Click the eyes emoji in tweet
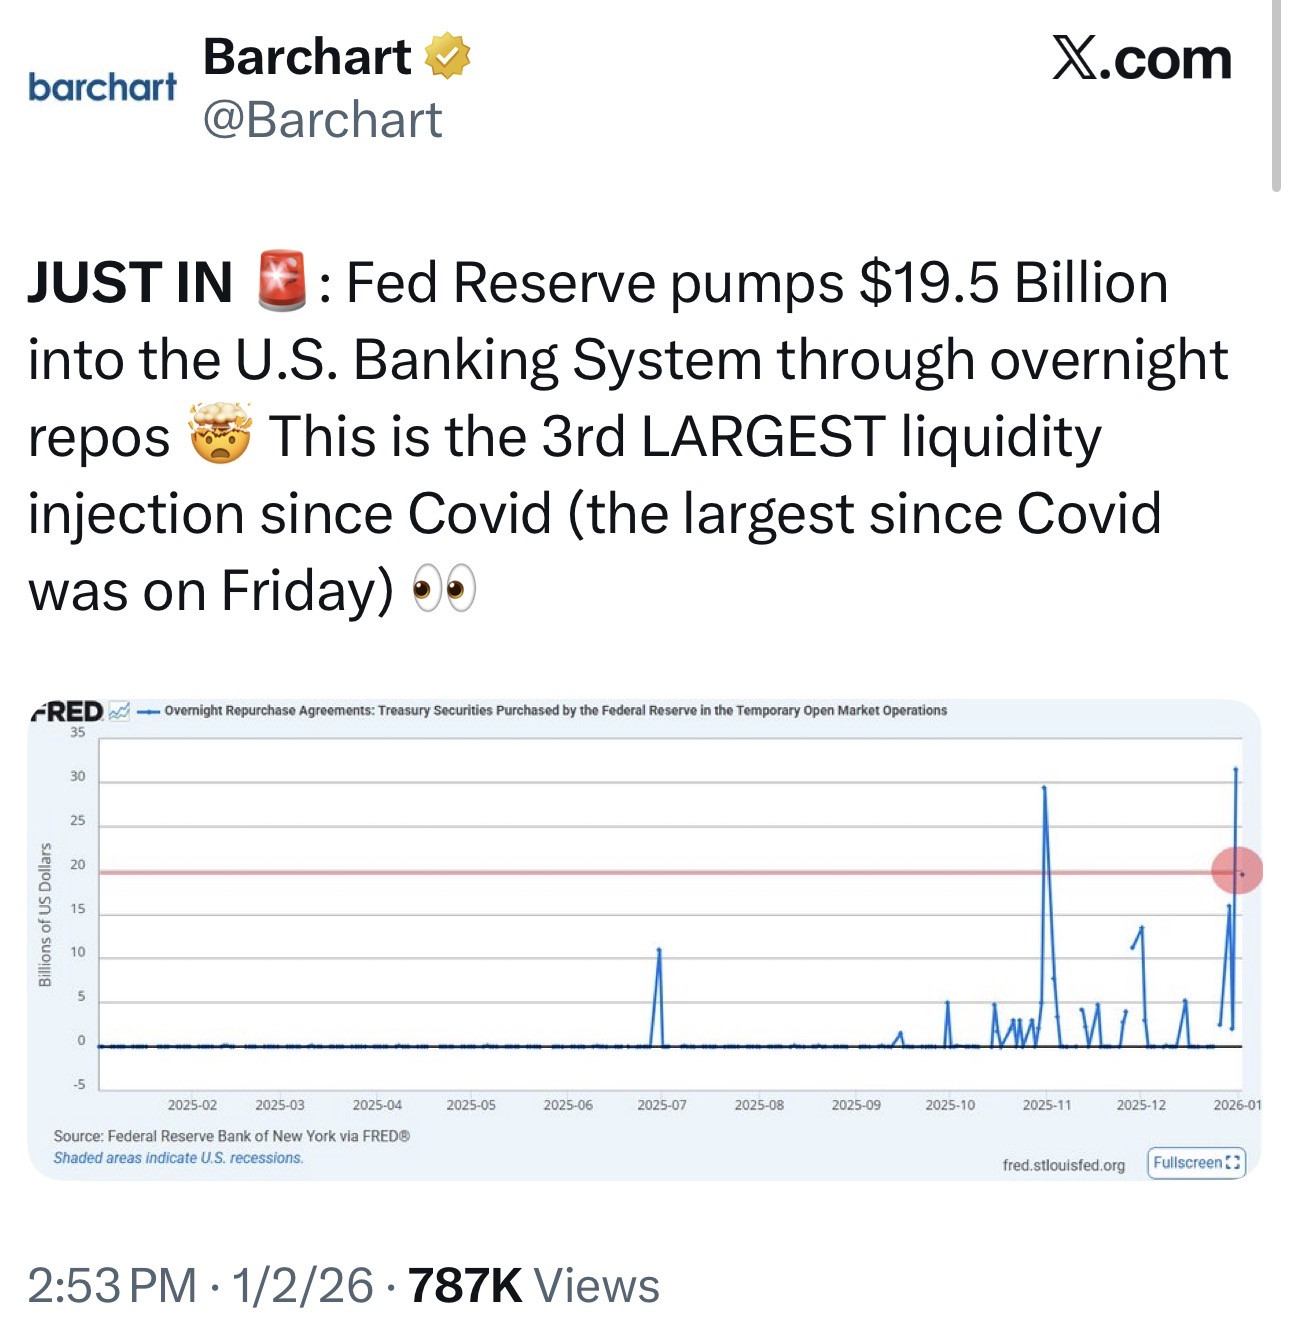Viewport: 1290px width, 1343px height. 444,589
